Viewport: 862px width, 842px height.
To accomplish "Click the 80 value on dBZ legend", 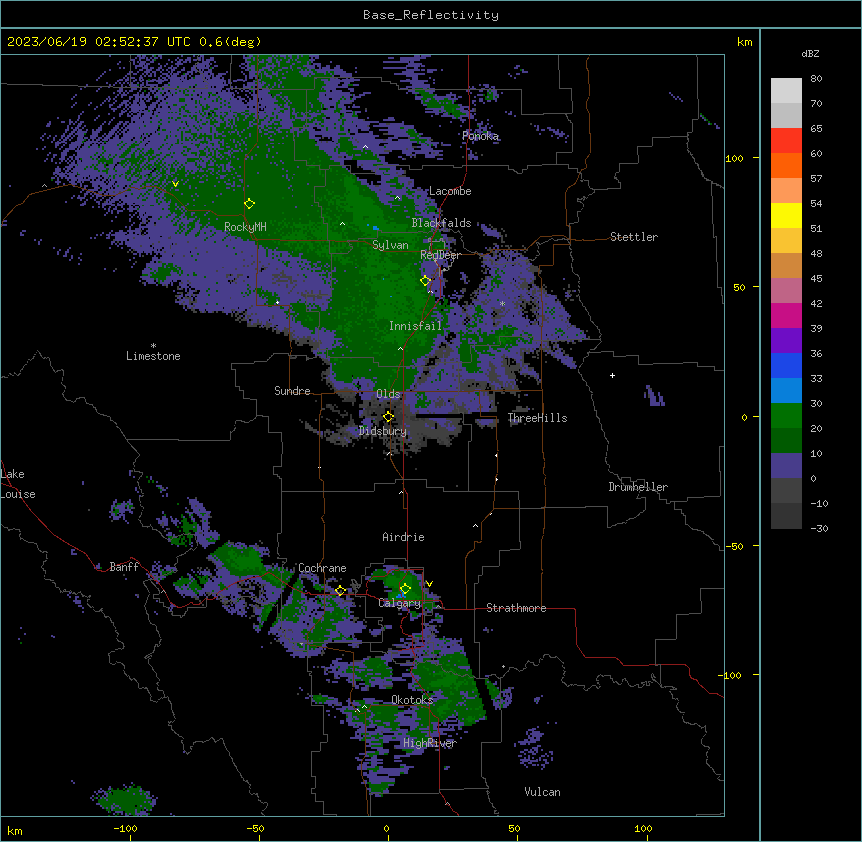I will point(816,79).
